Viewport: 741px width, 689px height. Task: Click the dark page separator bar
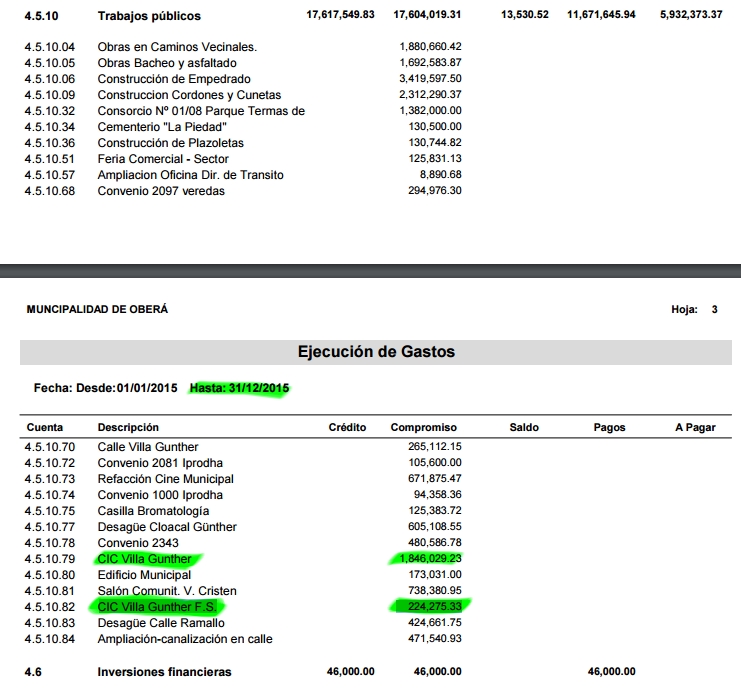370,270
